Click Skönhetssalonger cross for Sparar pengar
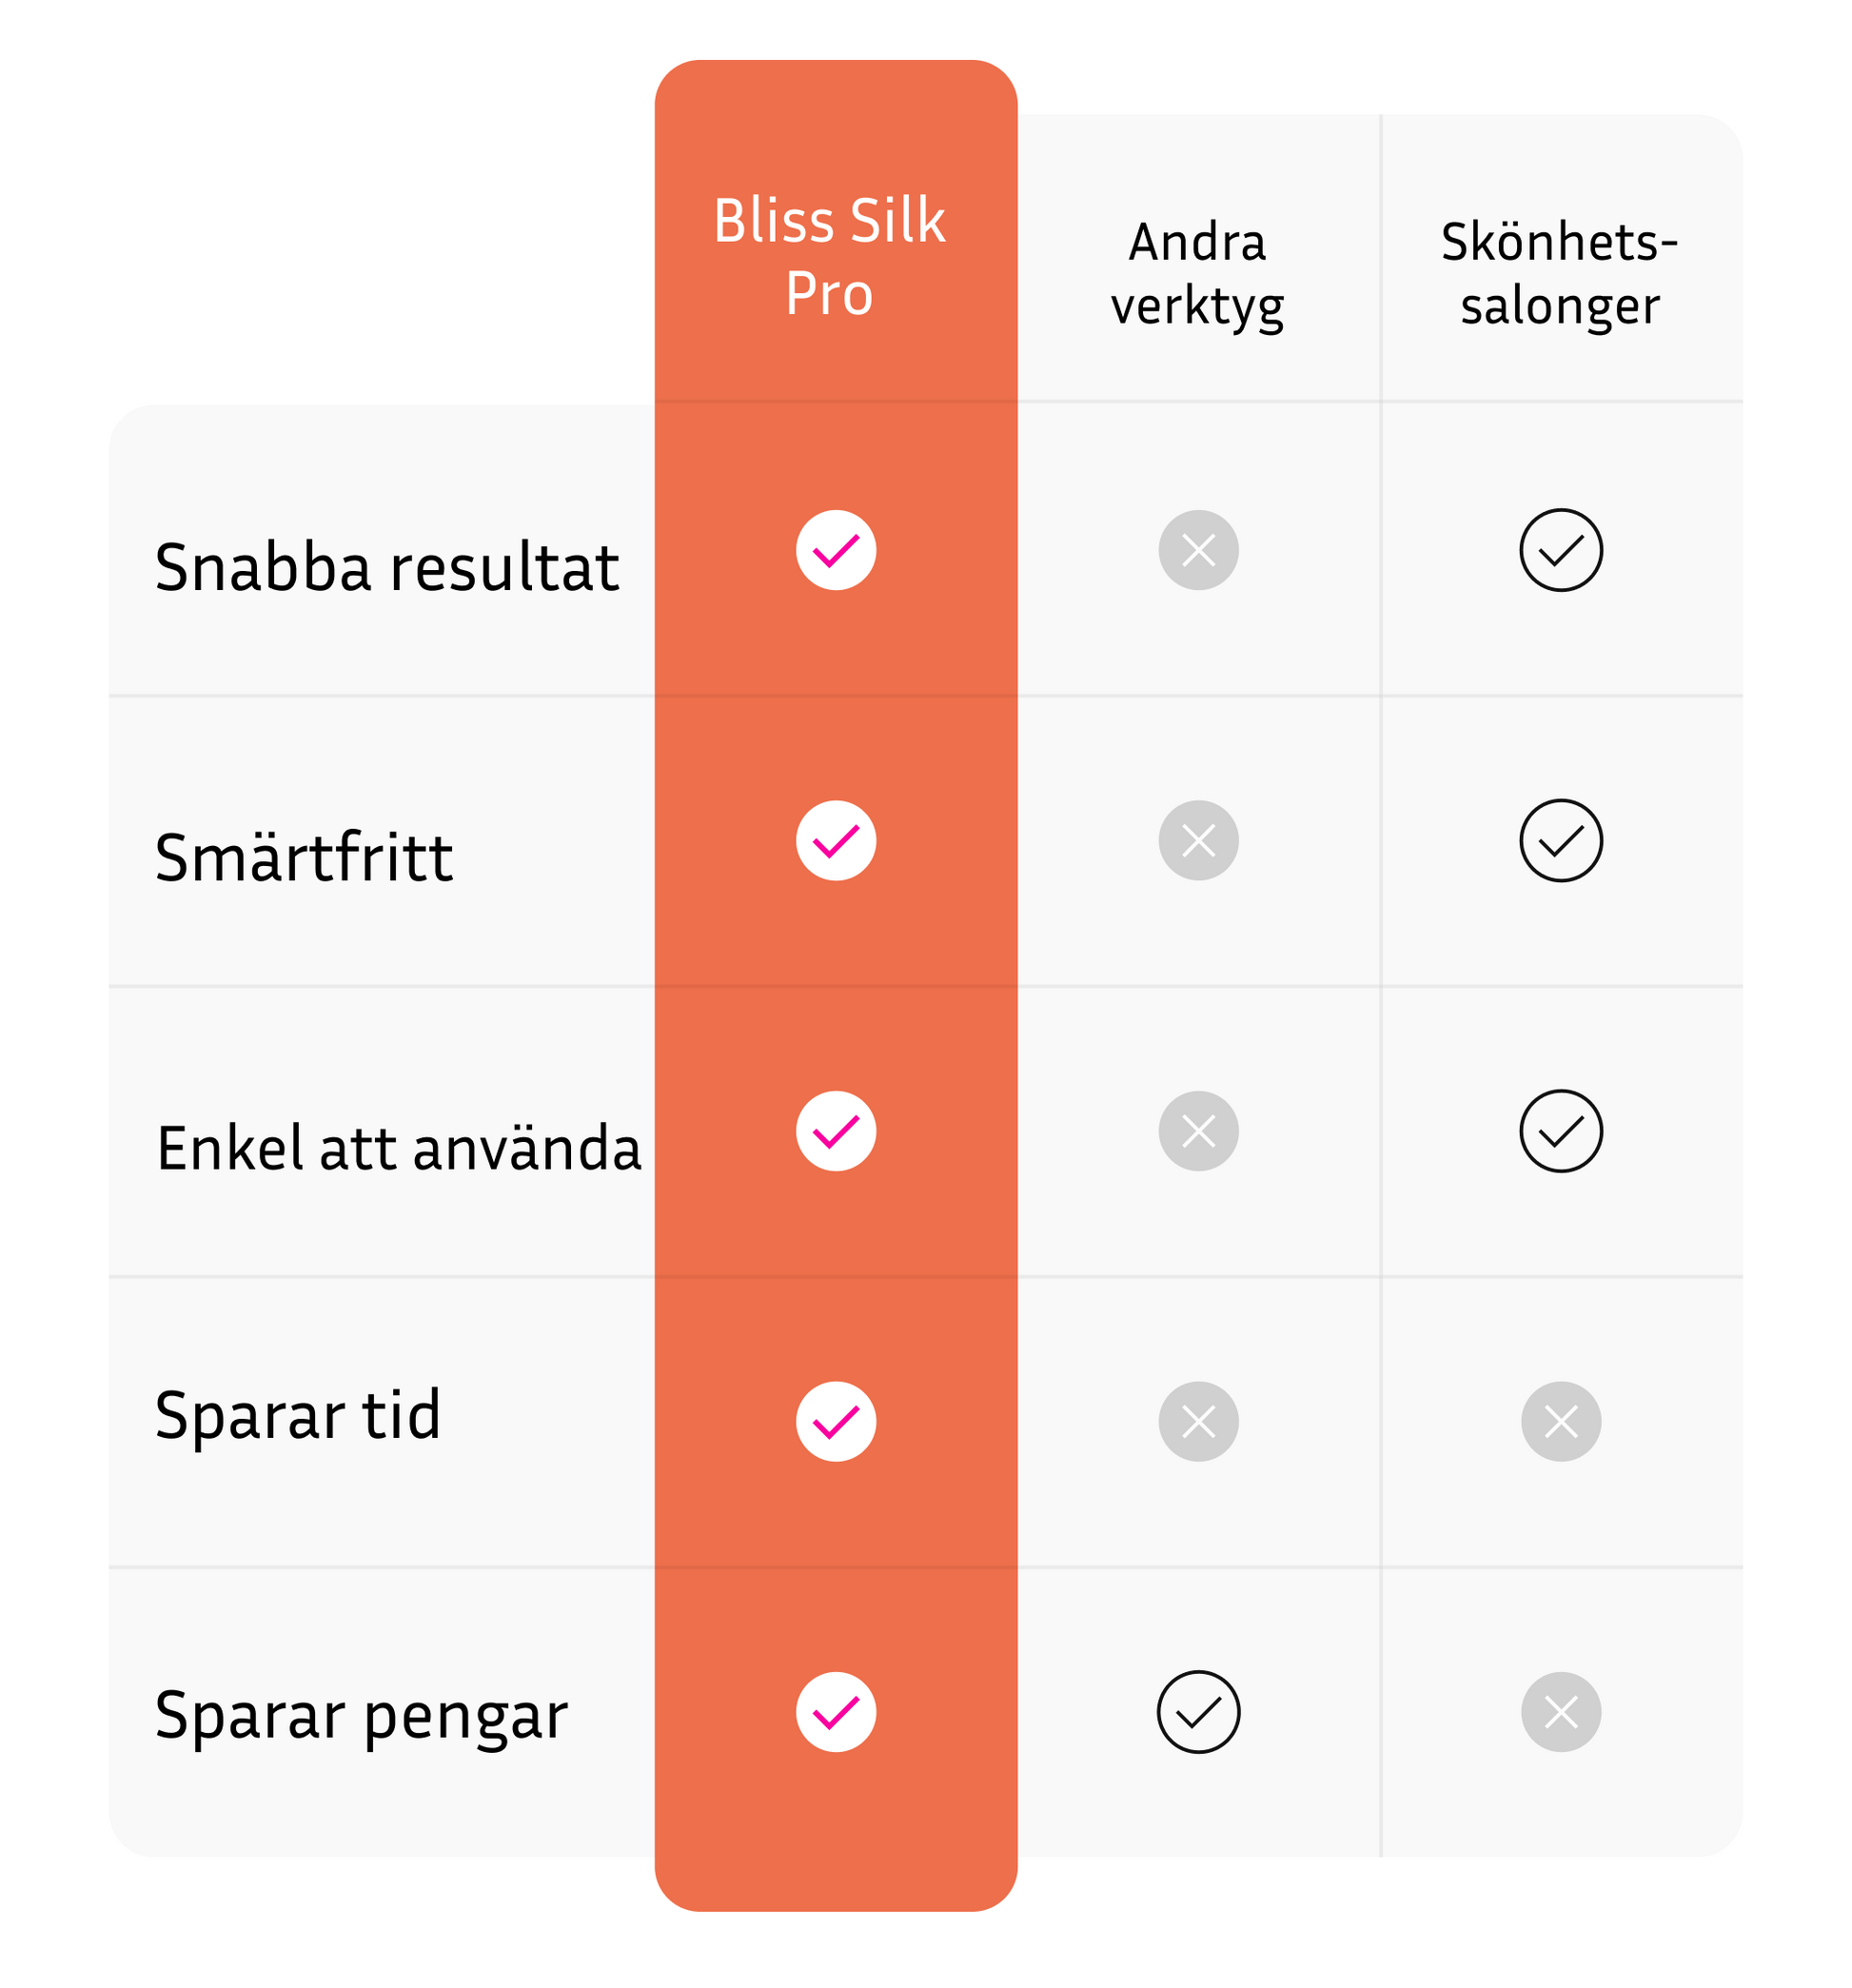 1560,1711
